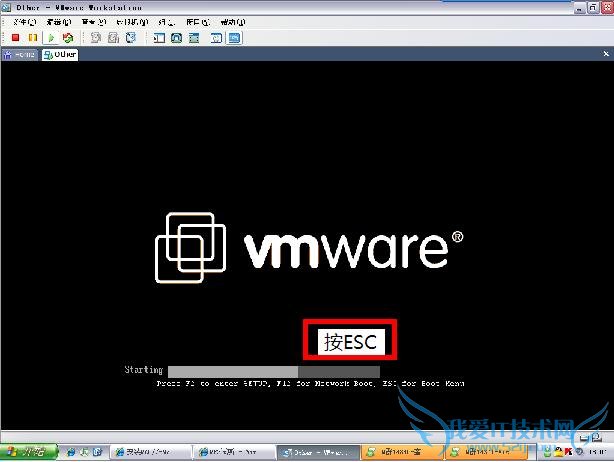Click the red K tray icon
Screen dimensions: 614x462
coord(568,452)
